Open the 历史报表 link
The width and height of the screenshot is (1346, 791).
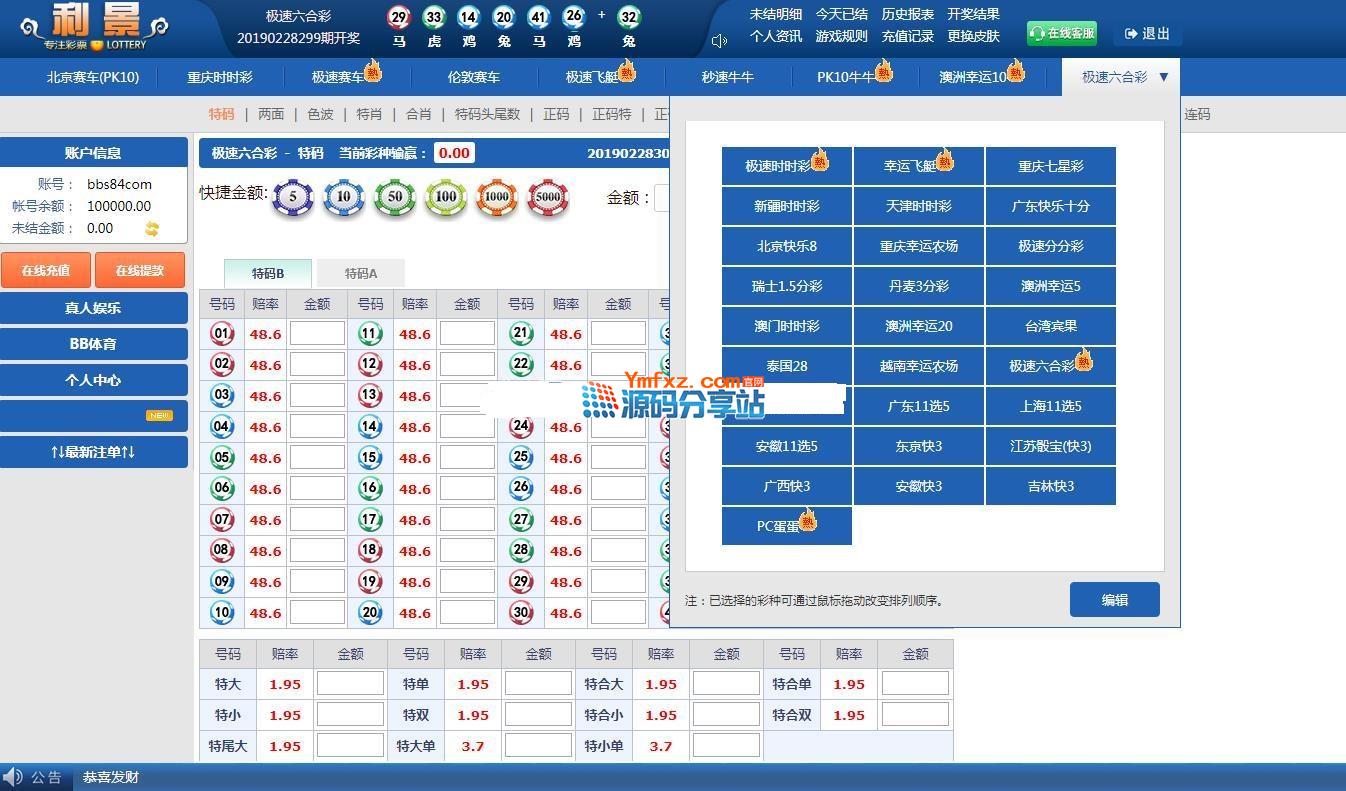pyautogui.click(x=907, y=14)
